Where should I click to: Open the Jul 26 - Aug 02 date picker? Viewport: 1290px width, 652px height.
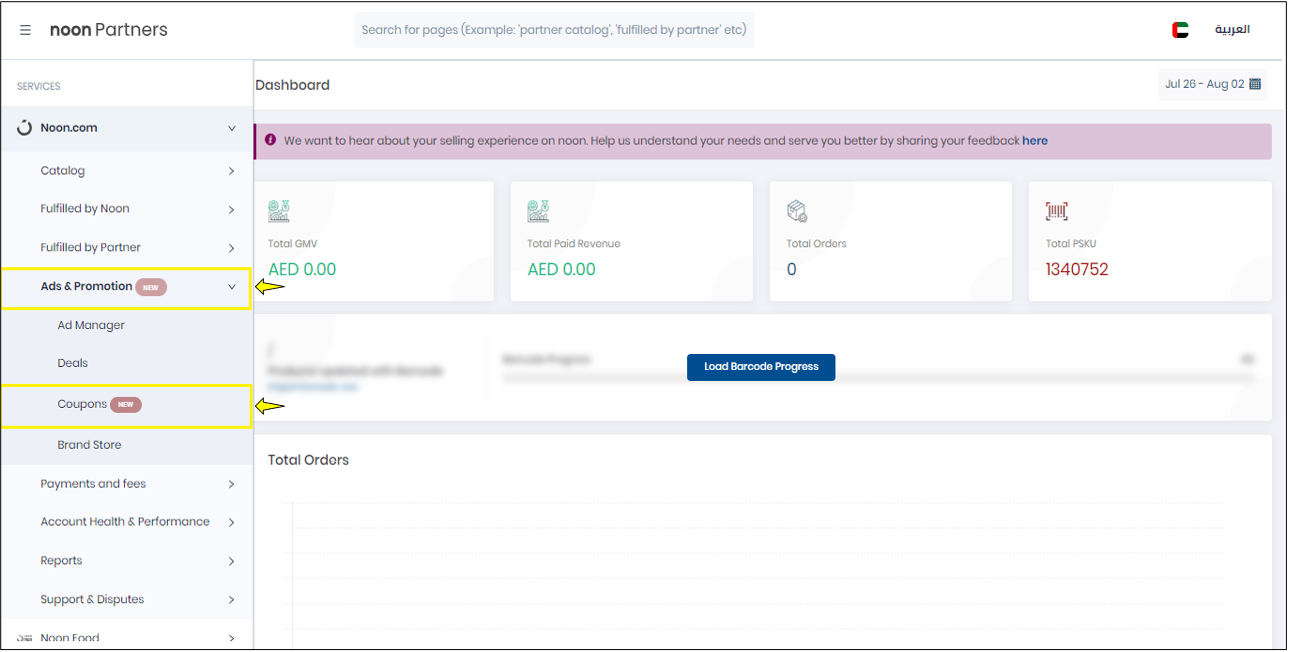[x=1212, y=85]
